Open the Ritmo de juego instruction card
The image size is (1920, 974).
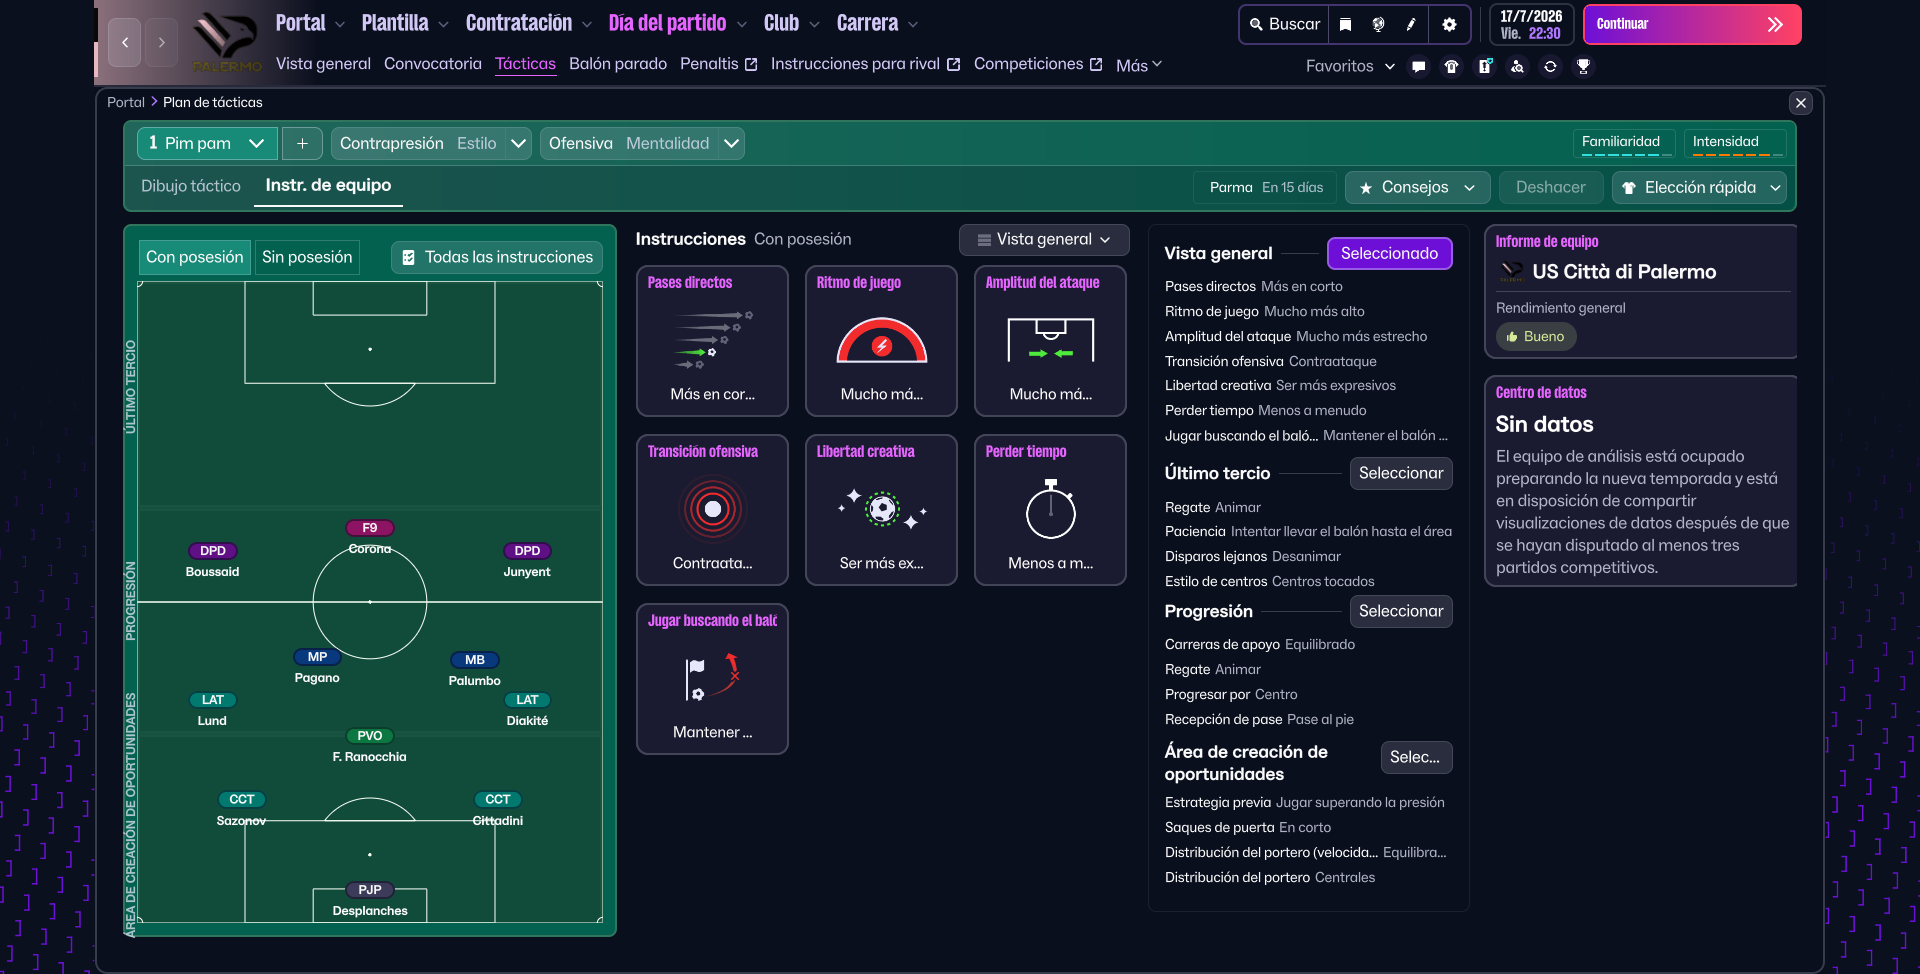click(x=881, y=341)
